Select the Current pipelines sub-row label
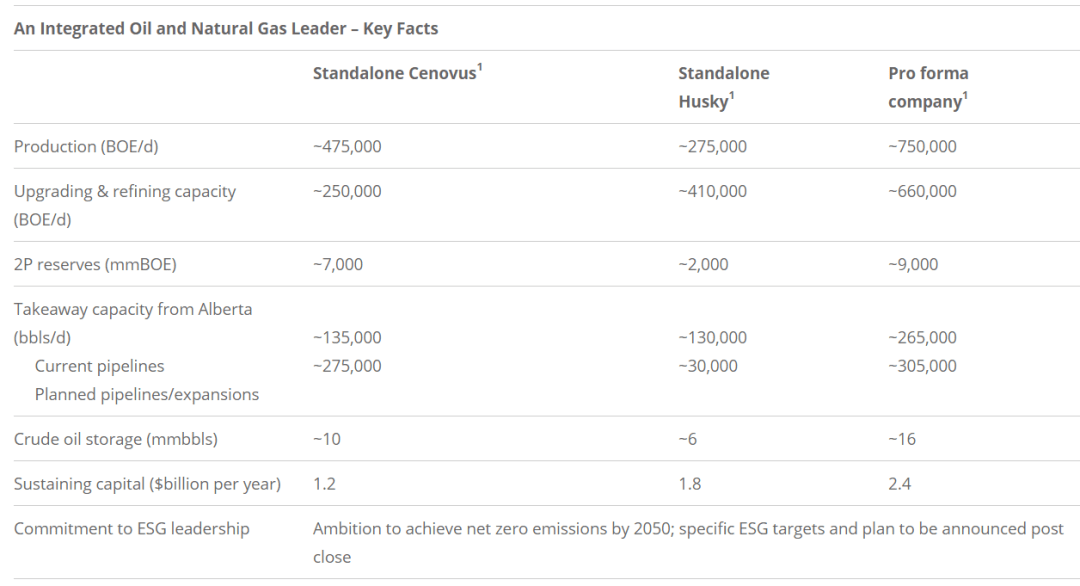The image size is (1080, 586). (99, 366)
